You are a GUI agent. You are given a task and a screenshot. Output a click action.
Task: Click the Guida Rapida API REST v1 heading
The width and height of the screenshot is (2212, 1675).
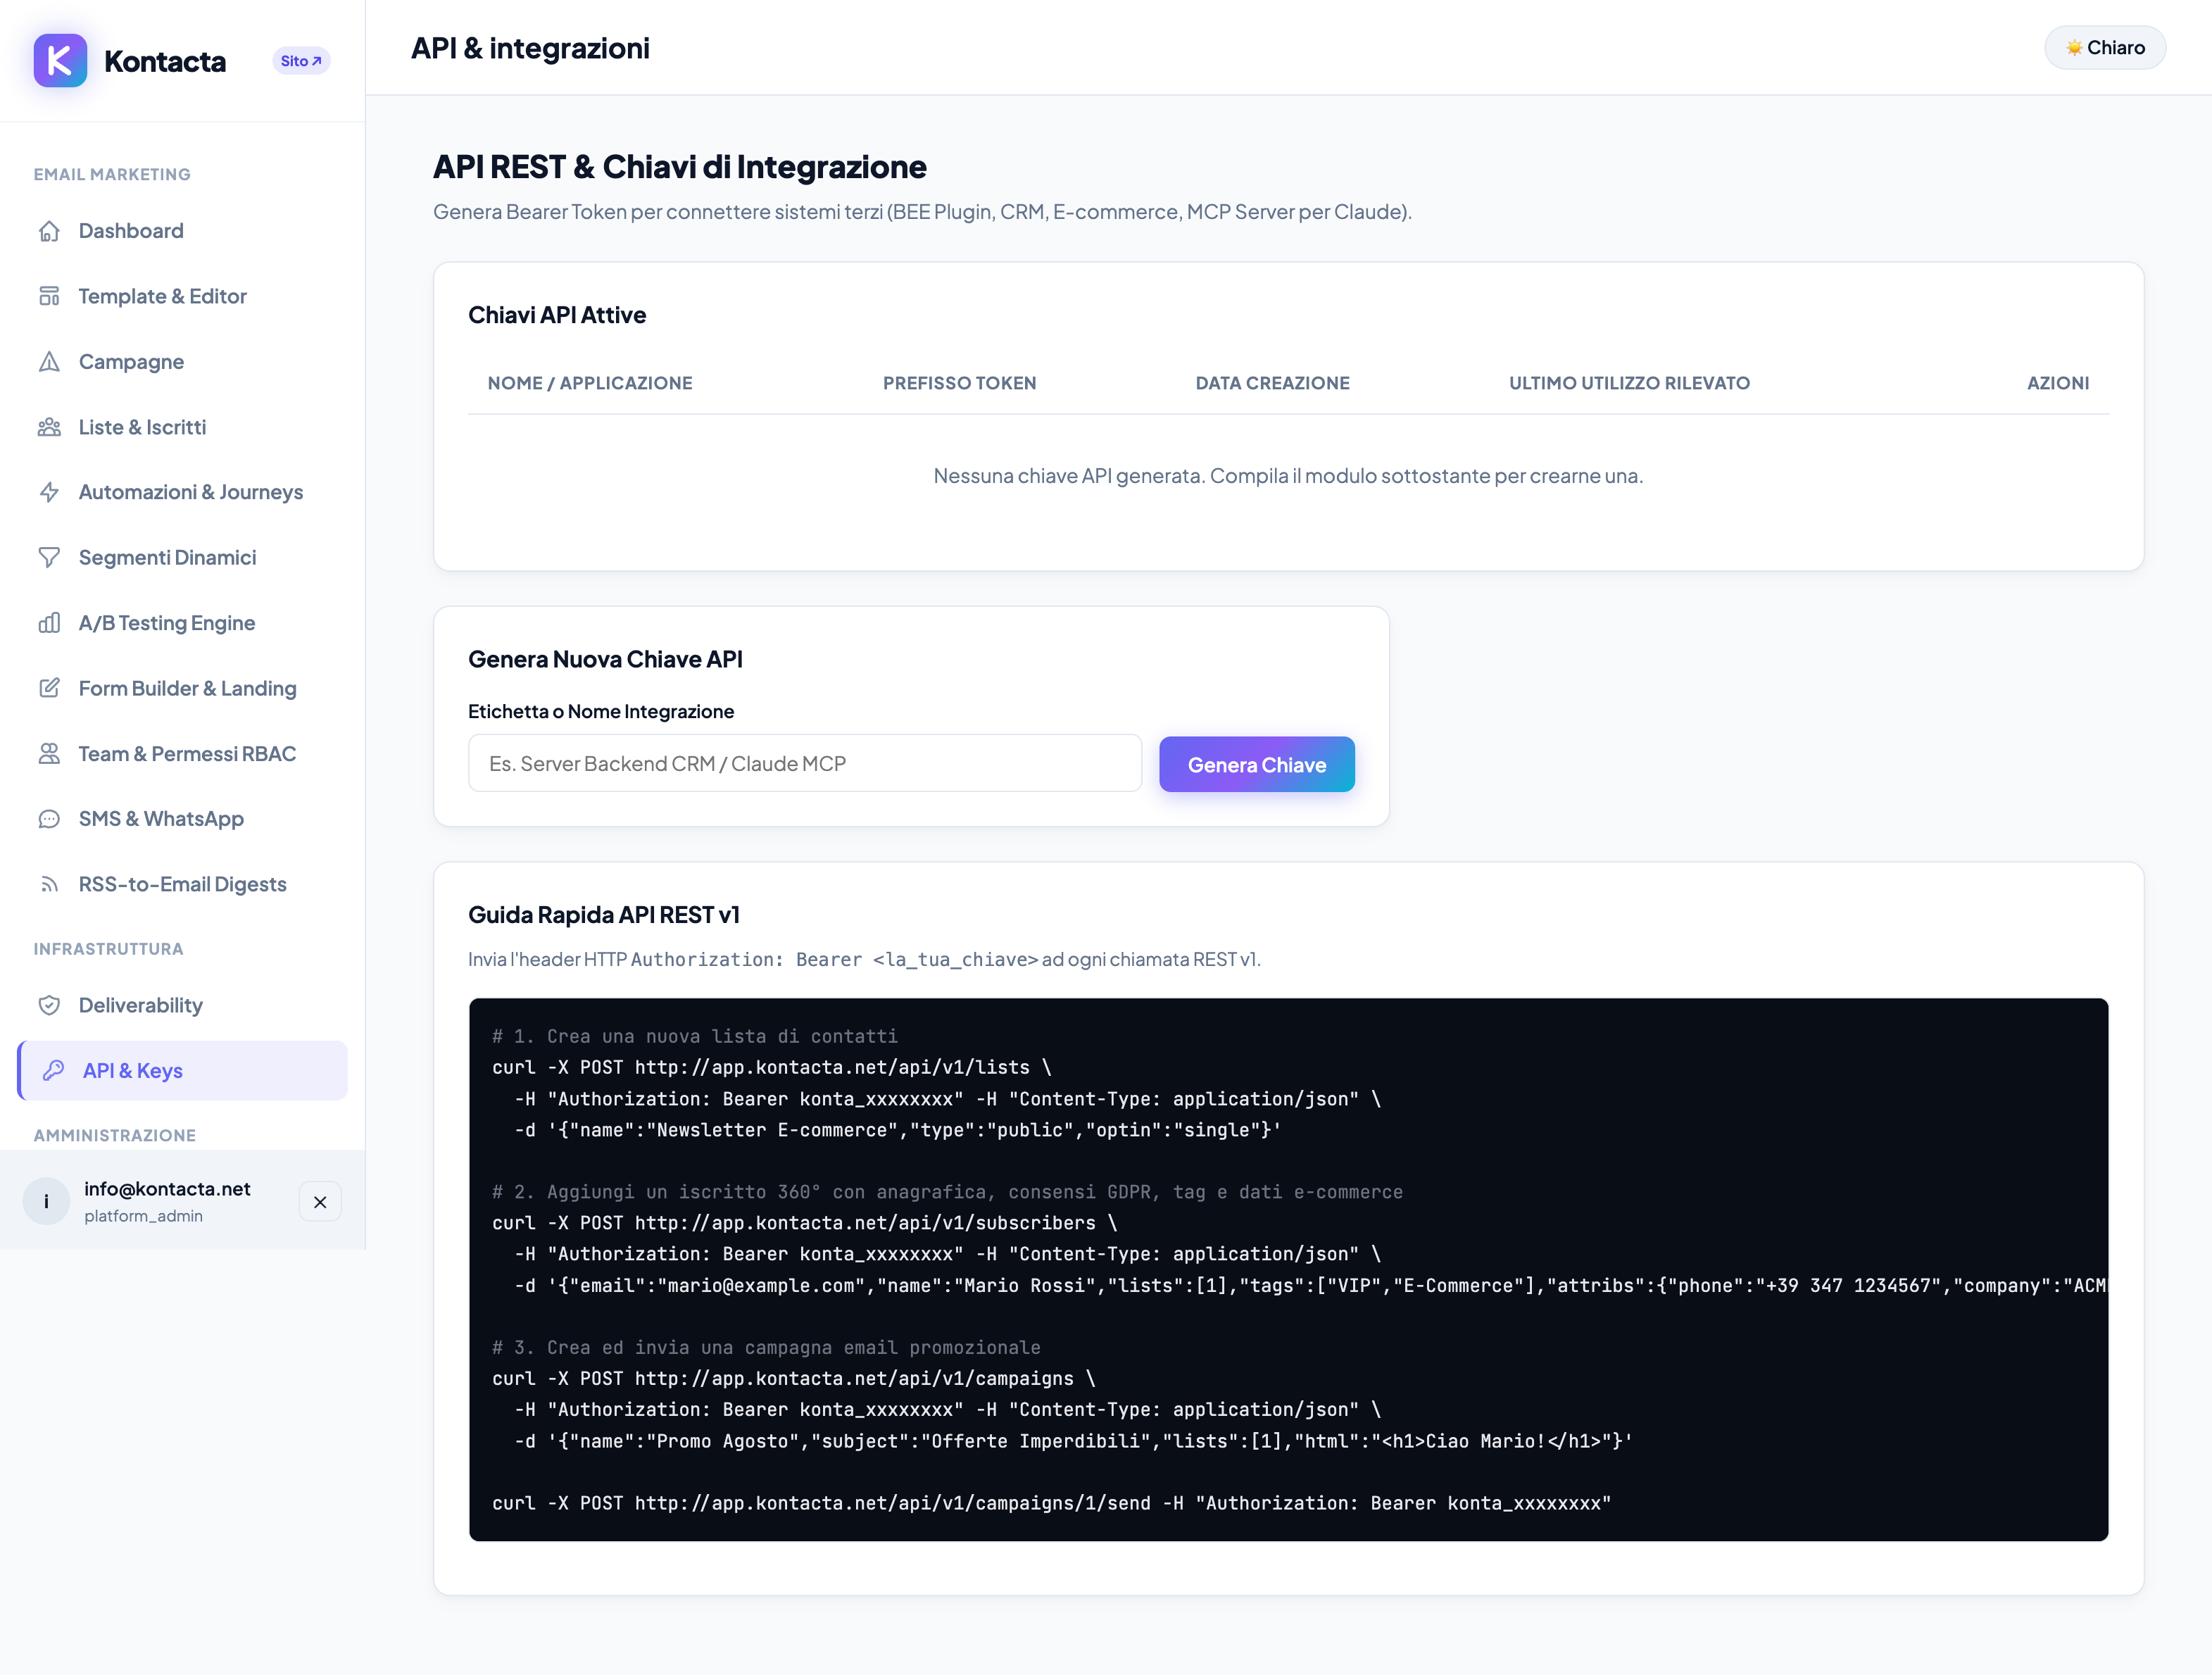tap(604, 915)
